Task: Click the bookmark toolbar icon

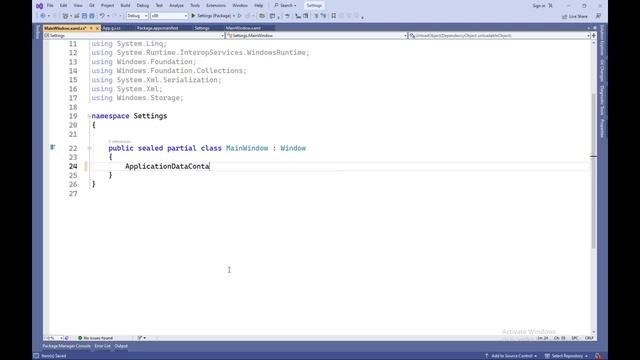Action: coord(333,16)
